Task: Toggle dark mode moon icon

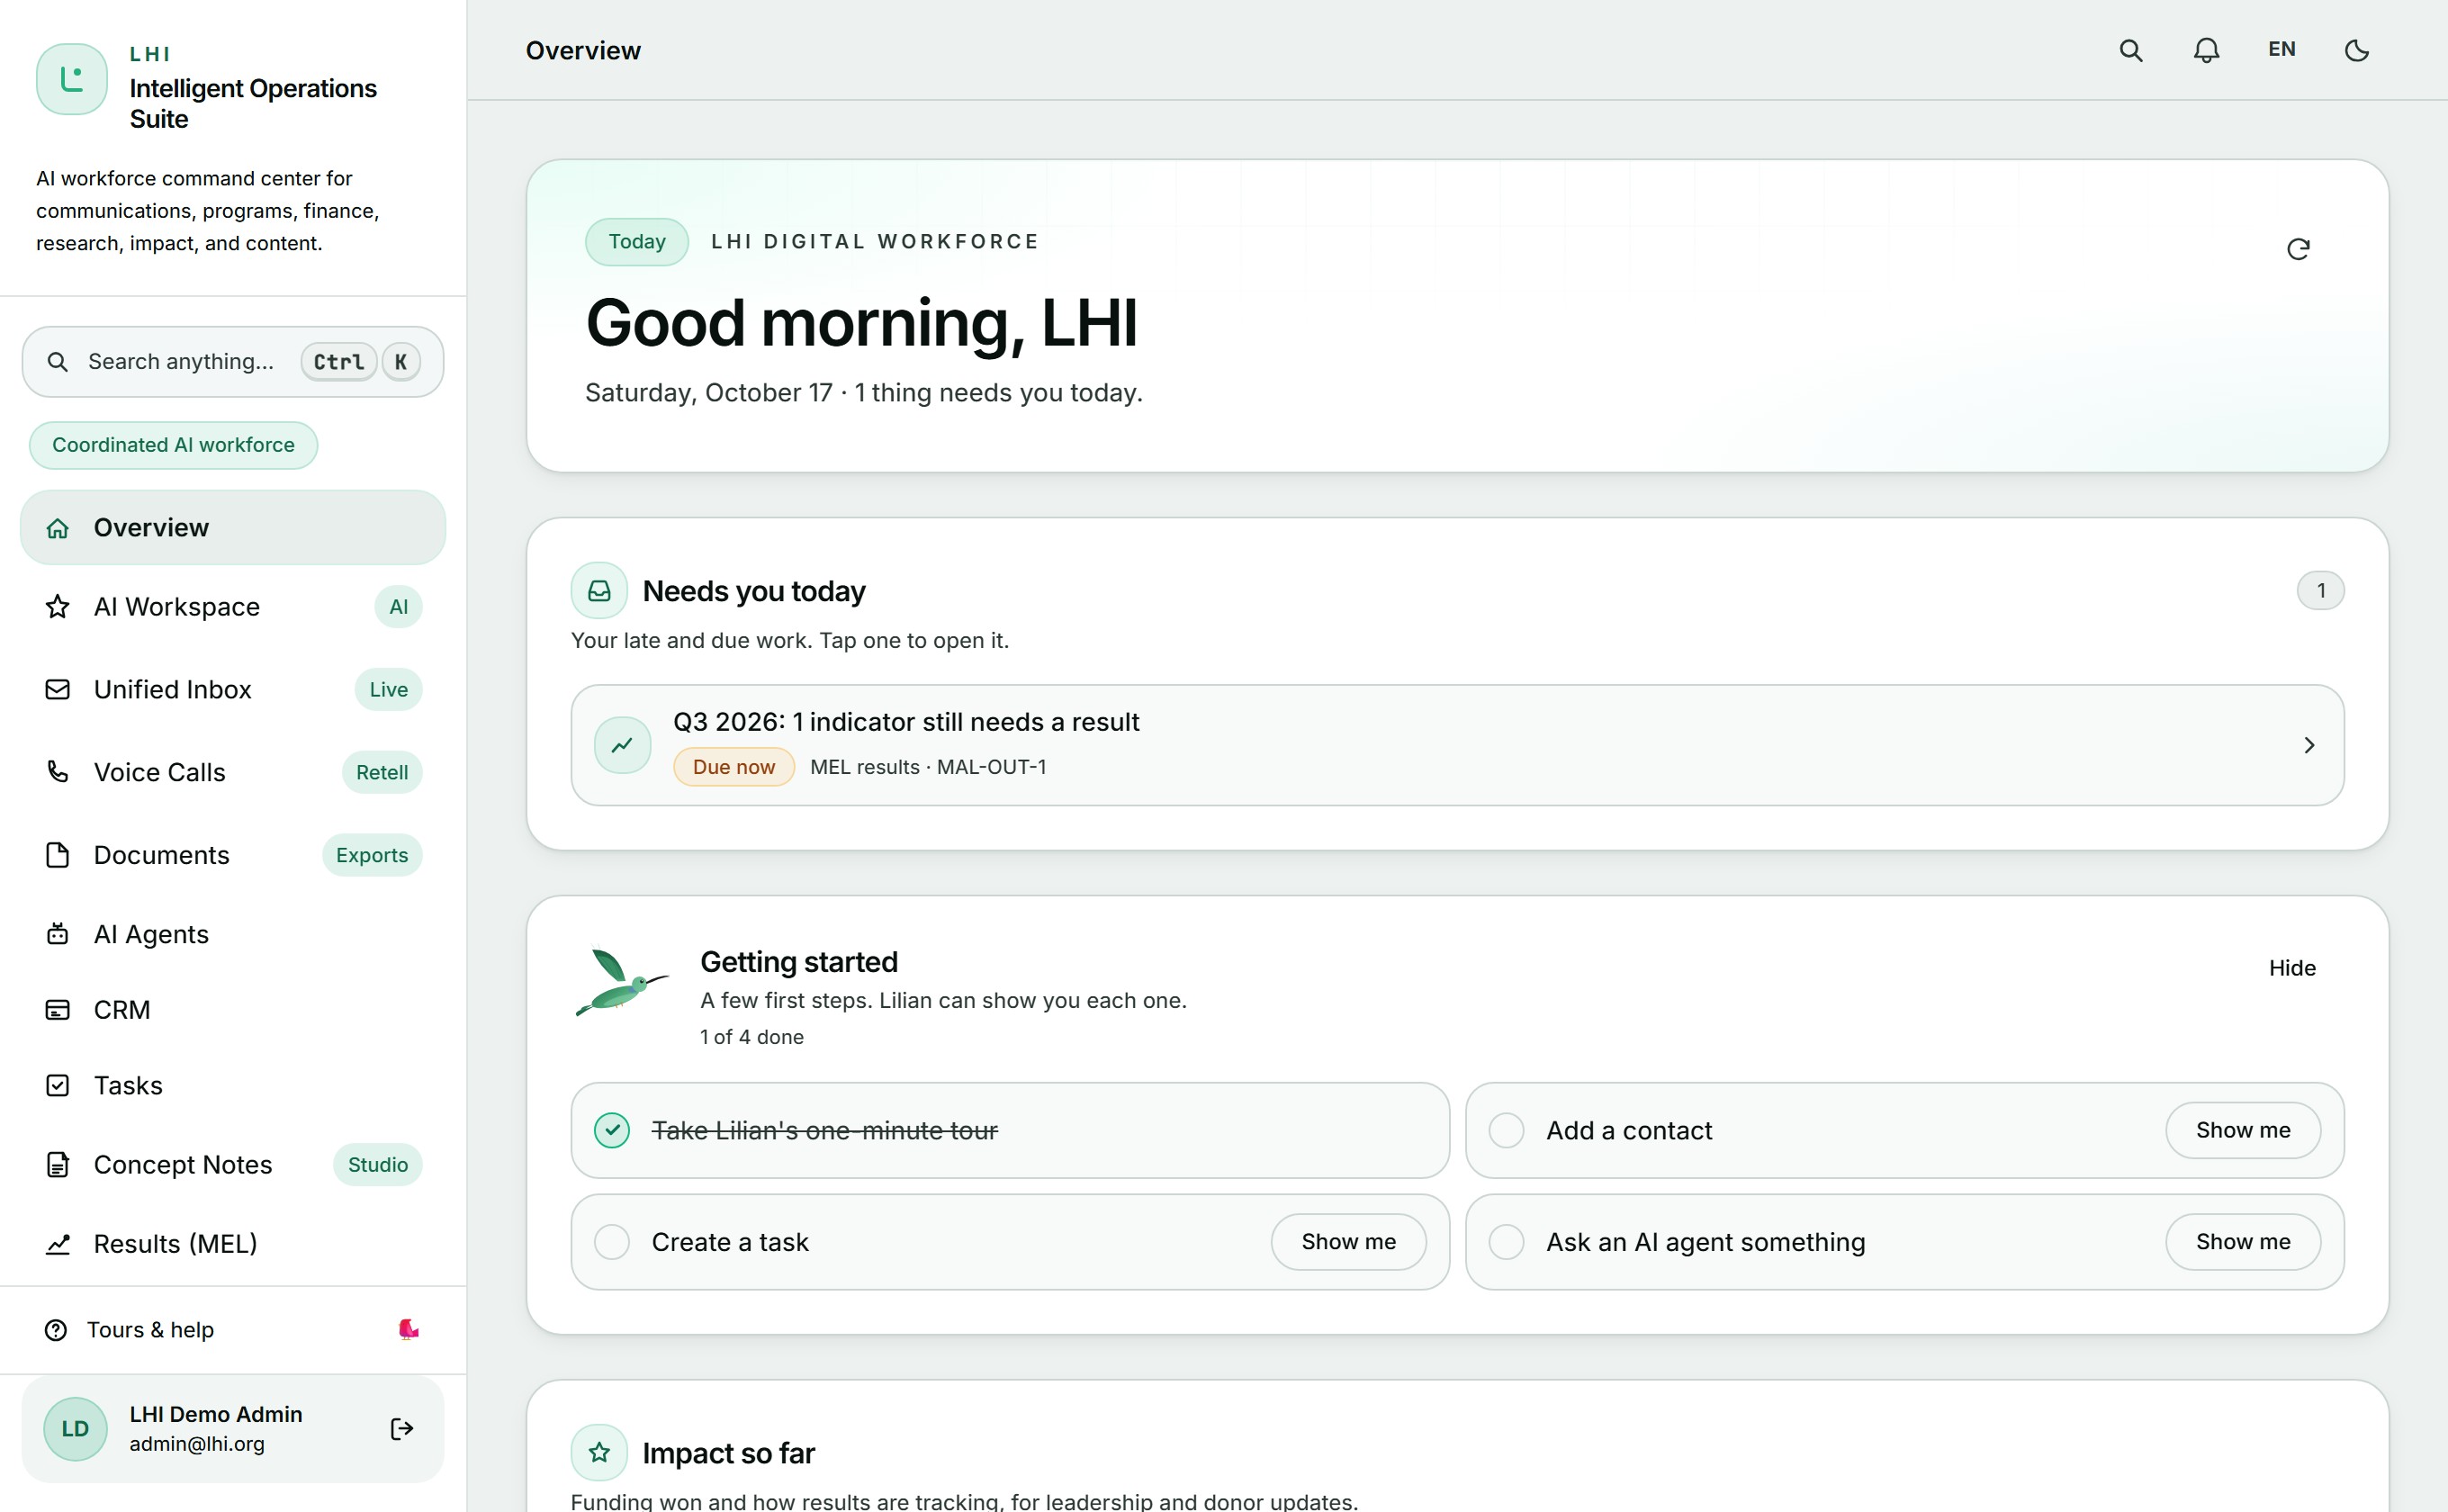Action: (2356, 50)
